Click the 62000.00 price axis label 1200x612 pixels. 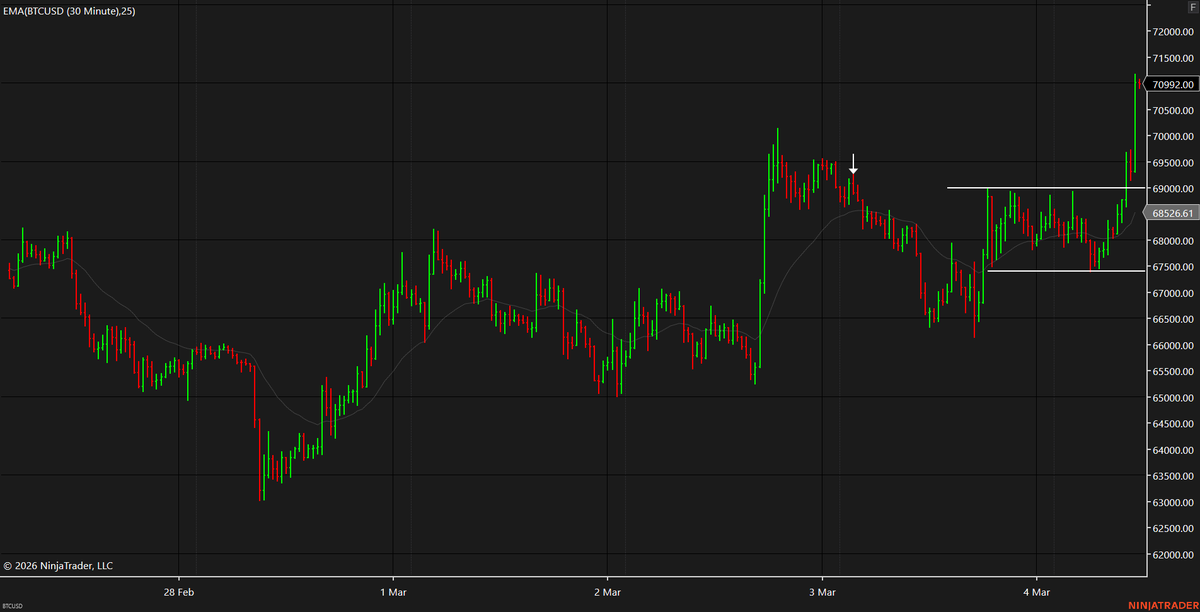point(1174,555)
